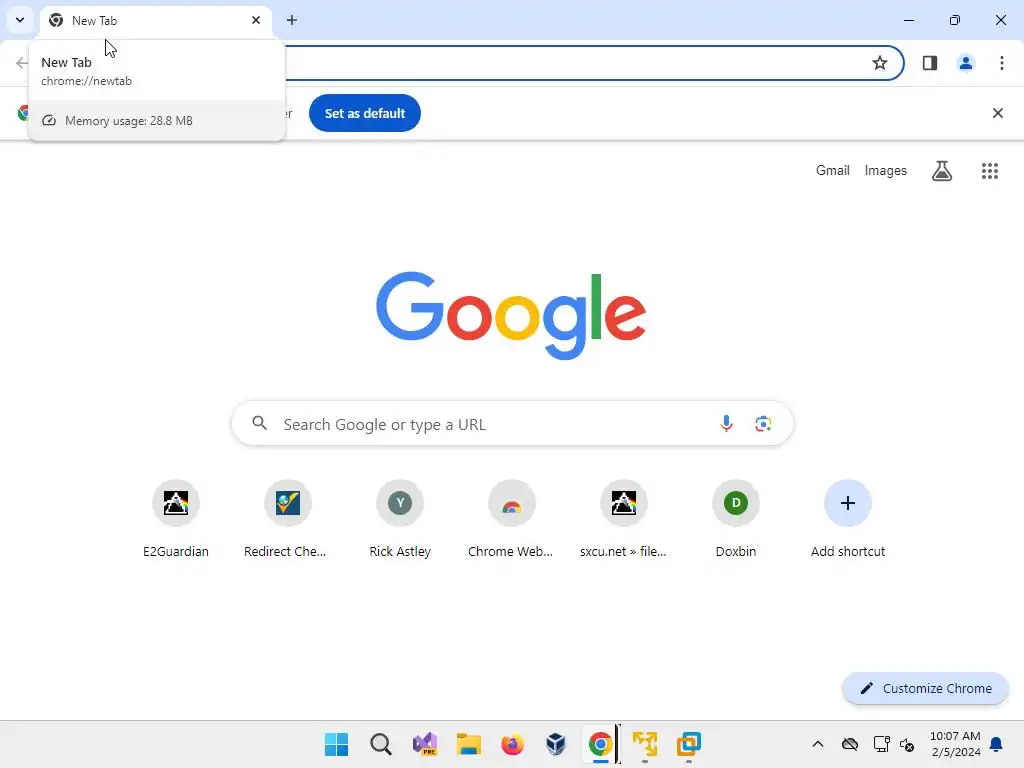Open the network status tray icon

(881, 744)
